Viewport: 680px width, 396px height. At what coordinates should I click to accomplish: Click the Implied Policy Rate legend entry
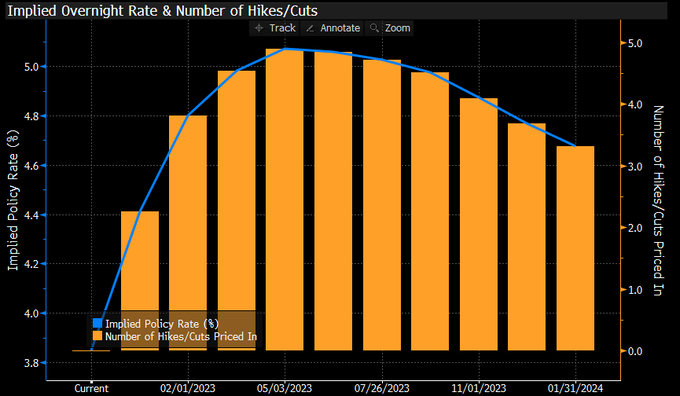(162, 324)
